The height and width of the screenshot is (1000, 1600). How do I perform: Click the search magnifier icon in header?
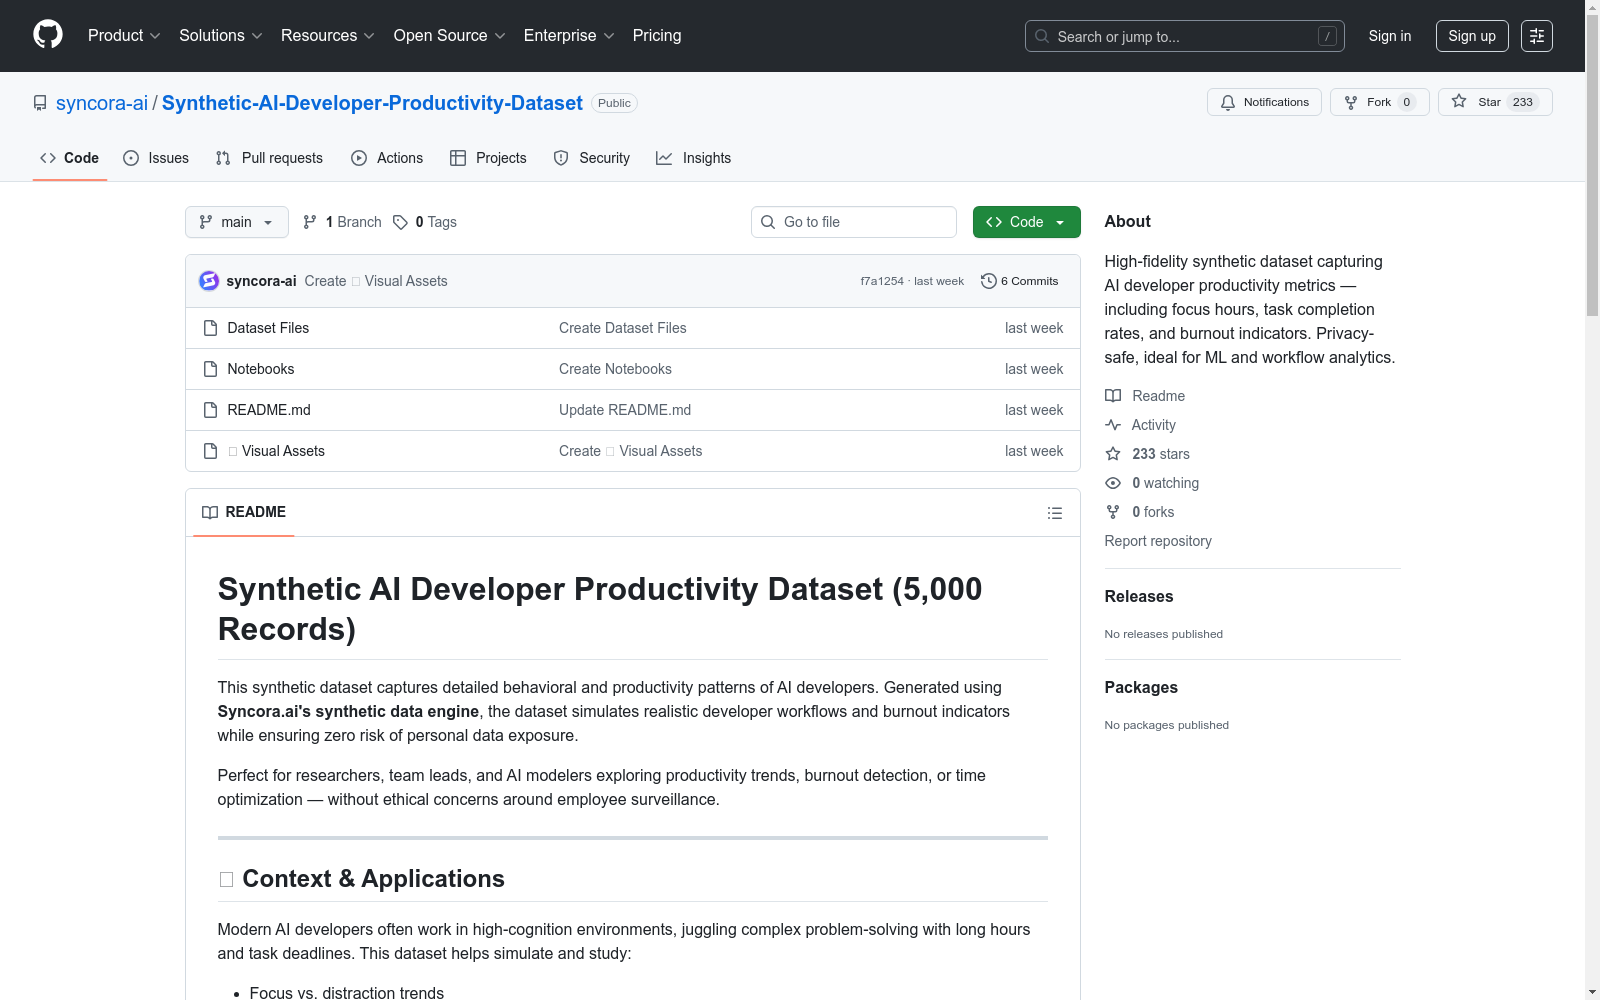tap(1042, 36)
